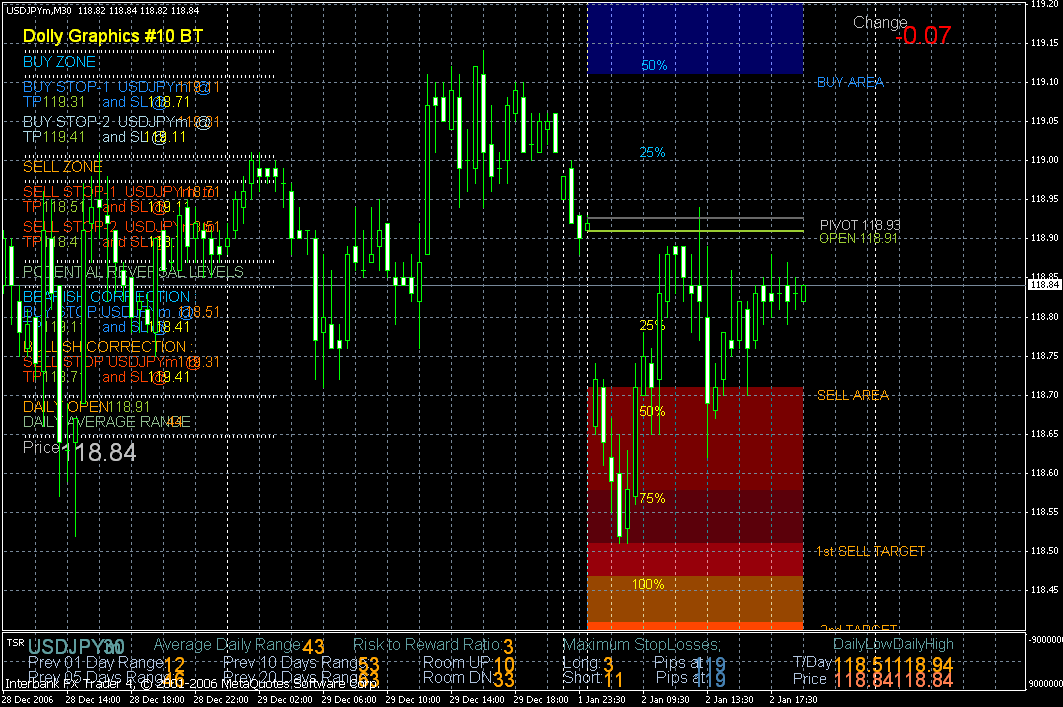This screenshot has height=707, width=1063.
Task: Click the red -0.07 change value
Action: point(923,35)
